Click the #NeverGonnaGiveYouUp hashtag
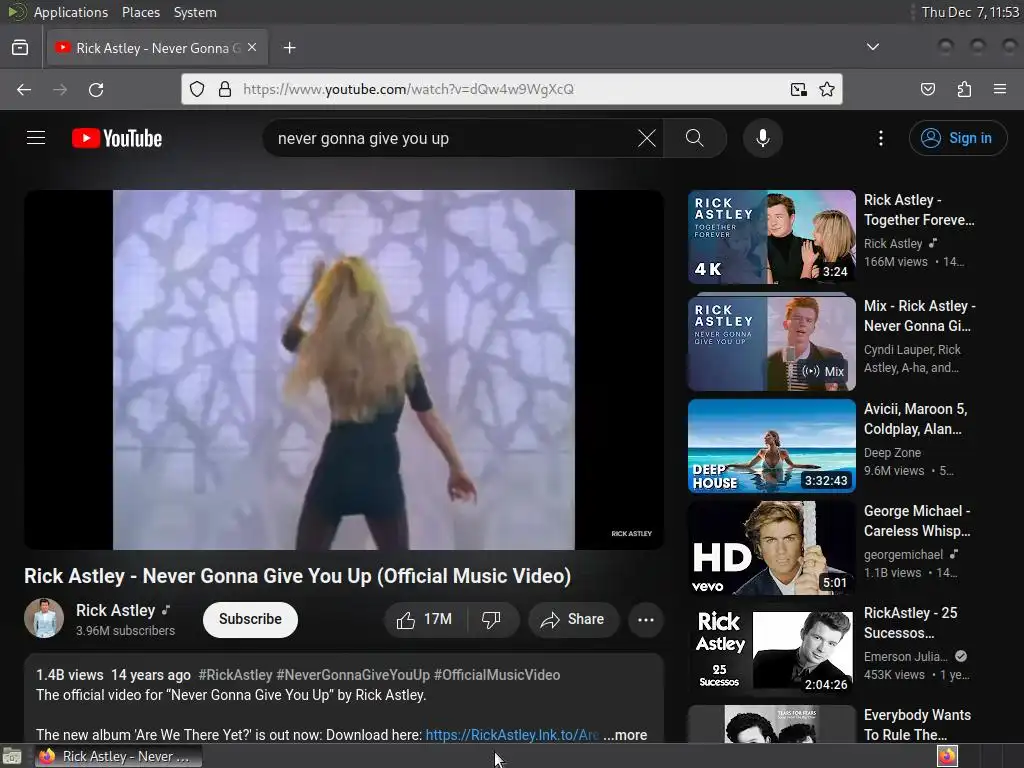The image size is (1024, 768). pos(353,675)
